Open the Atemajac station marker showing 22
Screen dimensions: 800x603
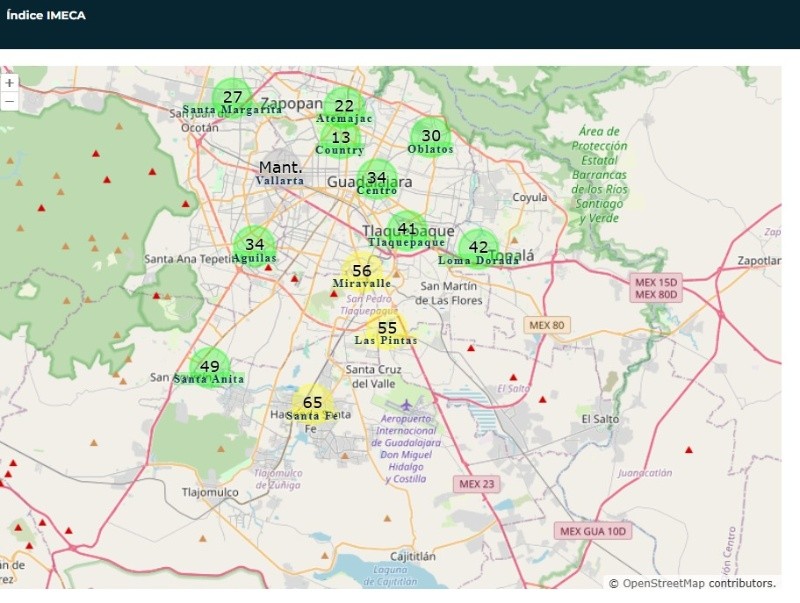(x=344, y=106)
